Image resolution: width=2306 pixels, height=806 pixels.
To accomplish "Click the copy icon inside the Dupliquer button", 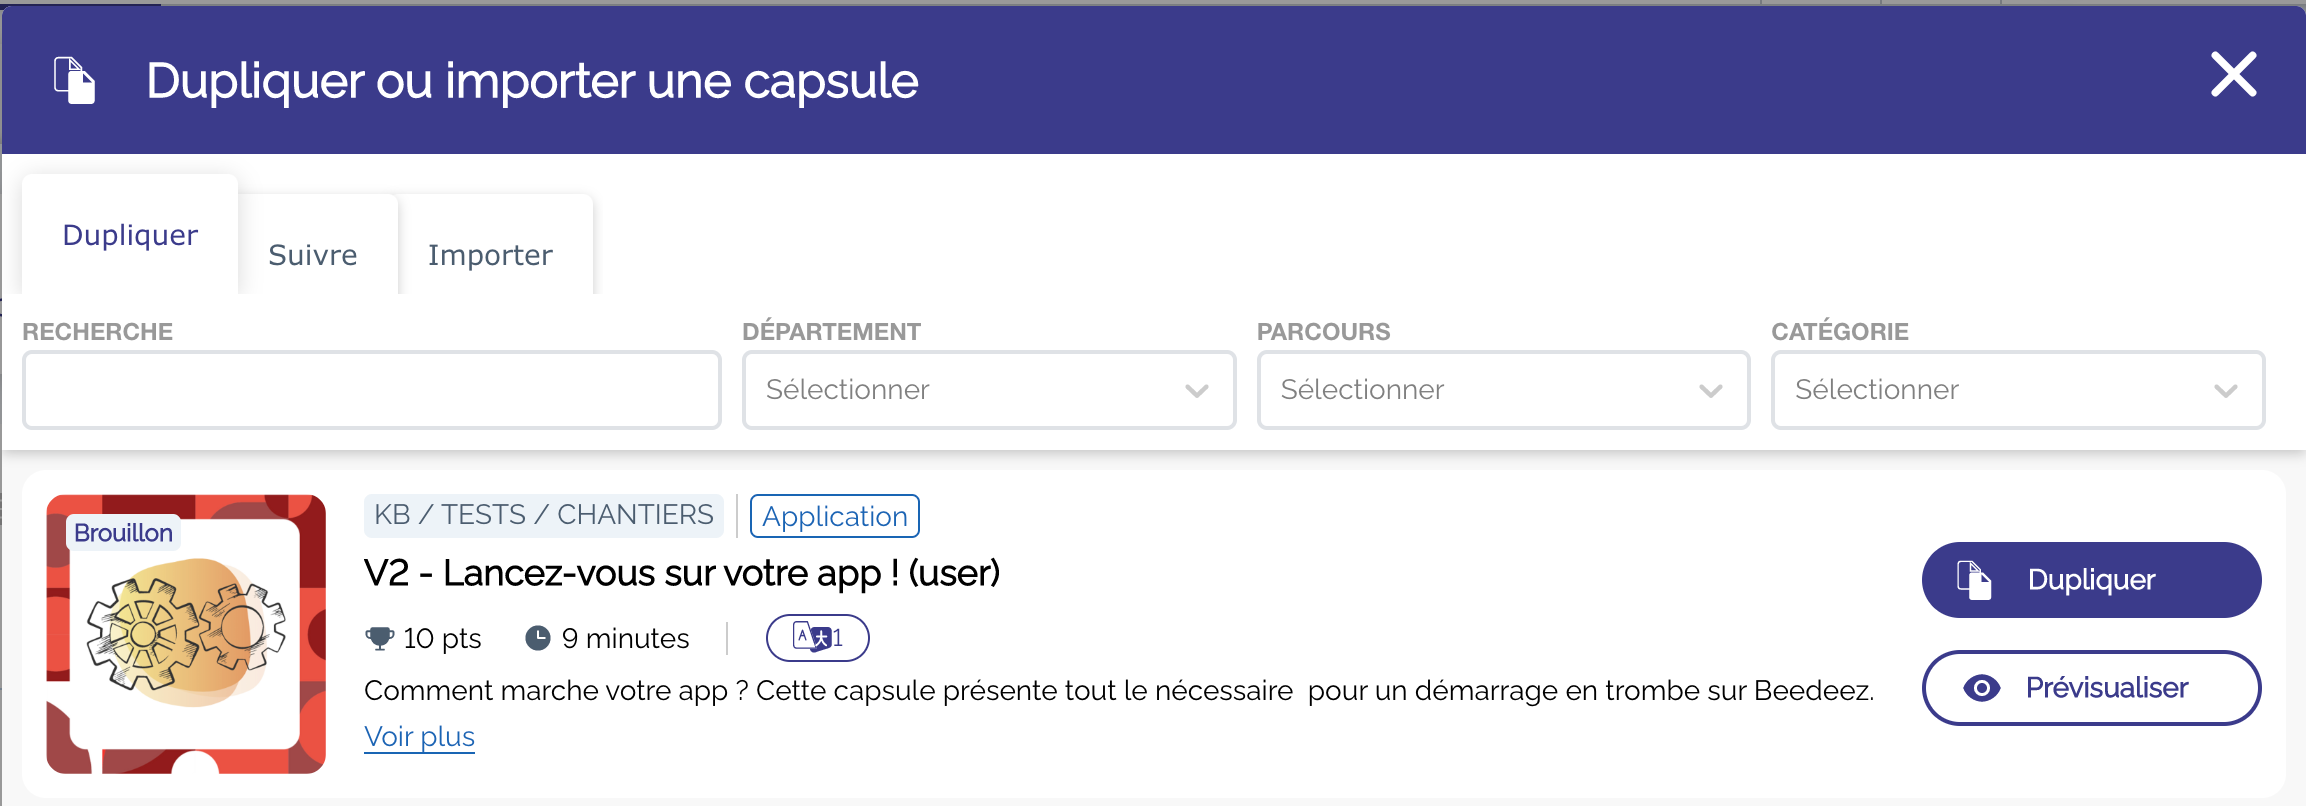I will pos(1974,580).
